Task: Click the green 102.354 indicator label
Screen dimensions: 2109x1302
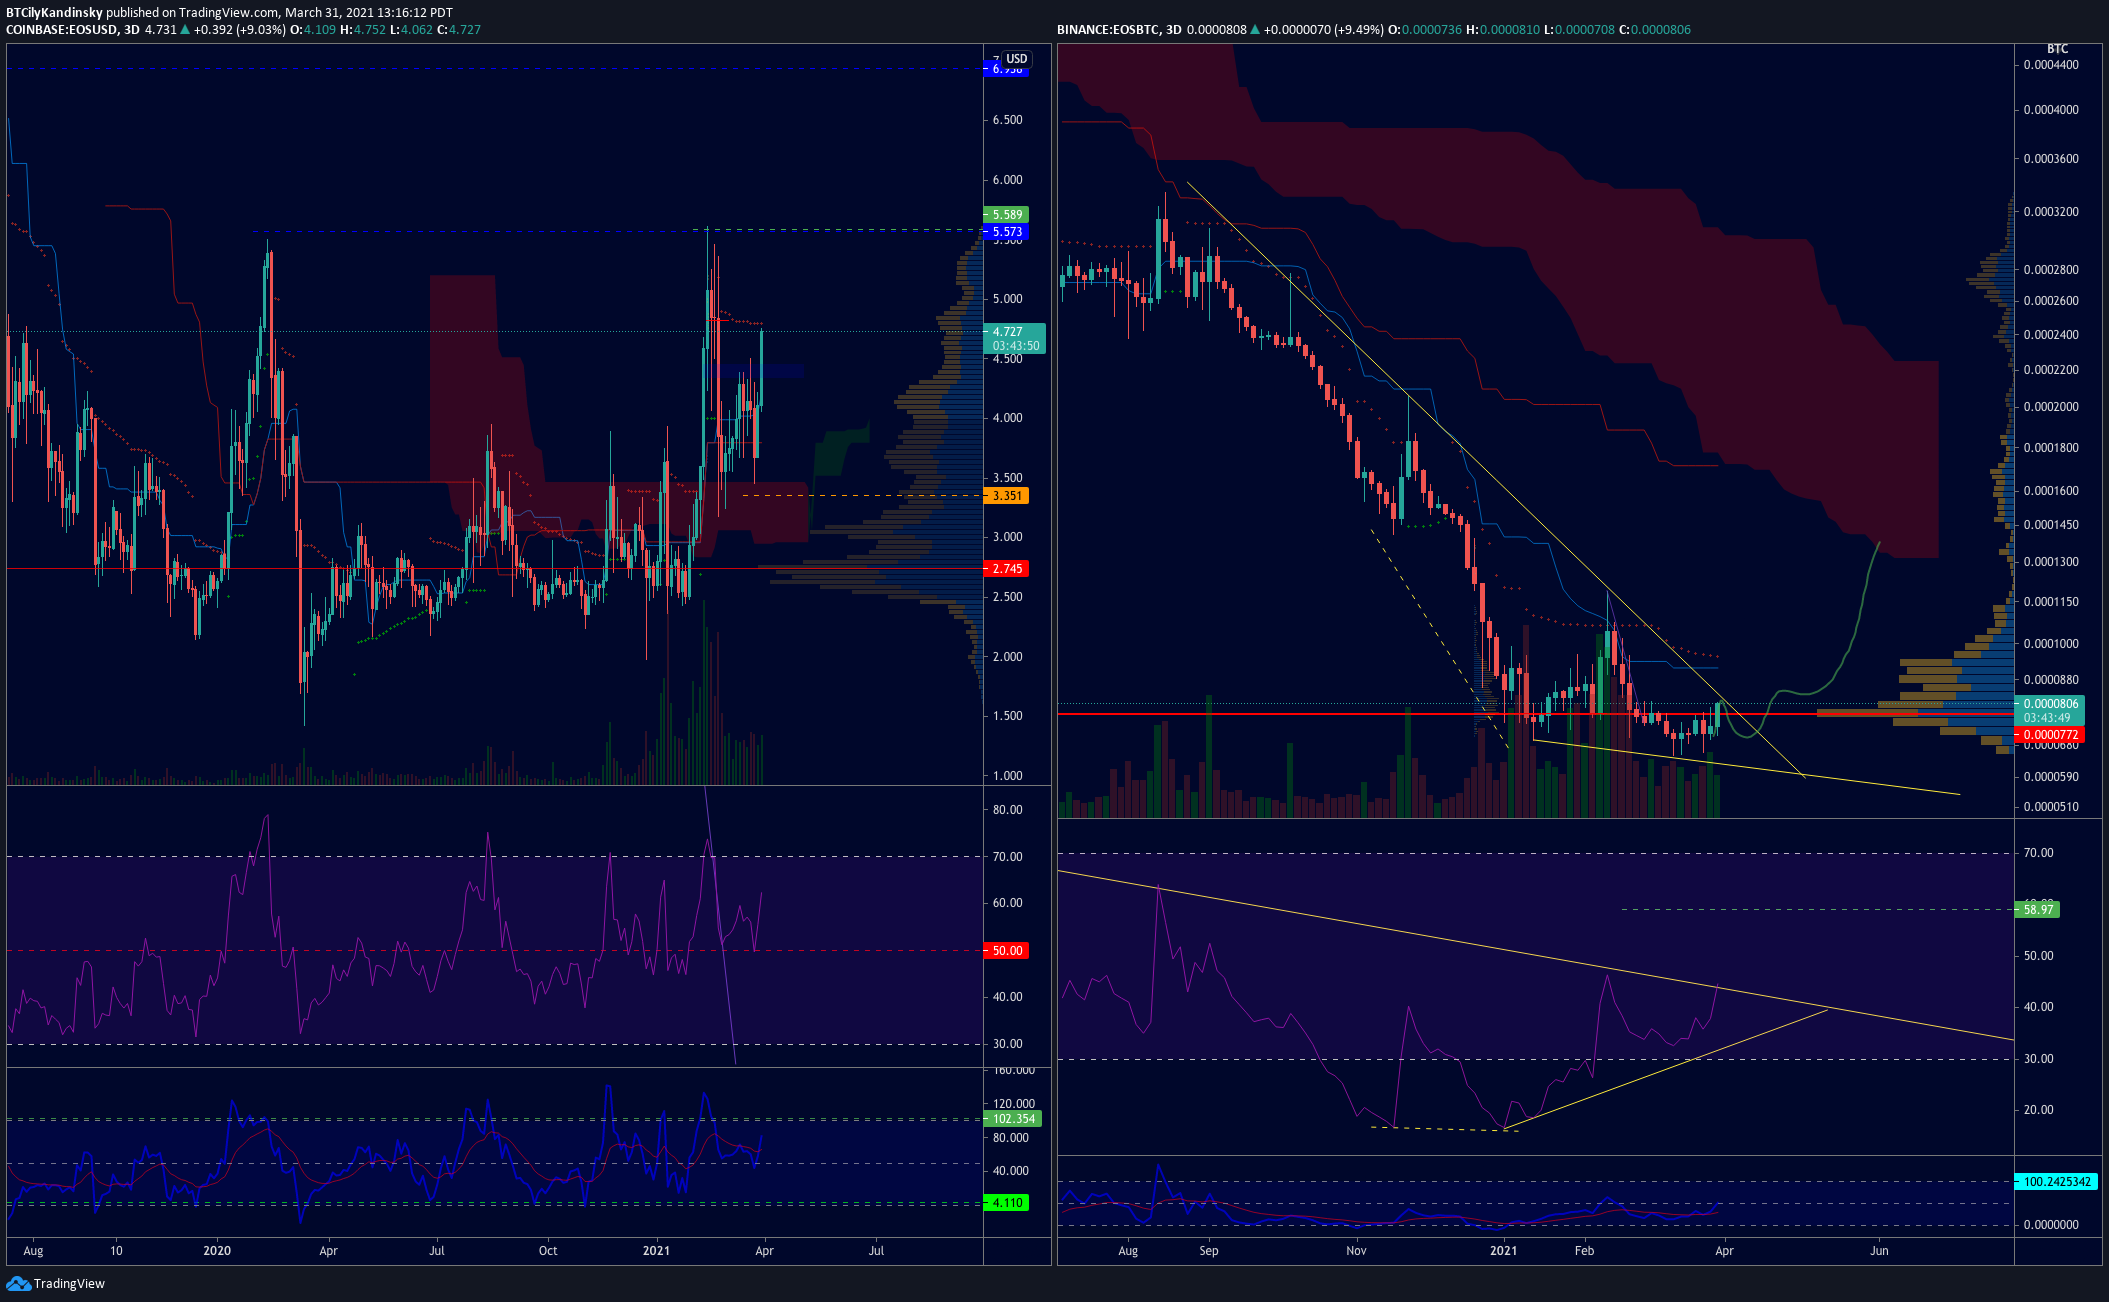Action: [1012, 1119]
